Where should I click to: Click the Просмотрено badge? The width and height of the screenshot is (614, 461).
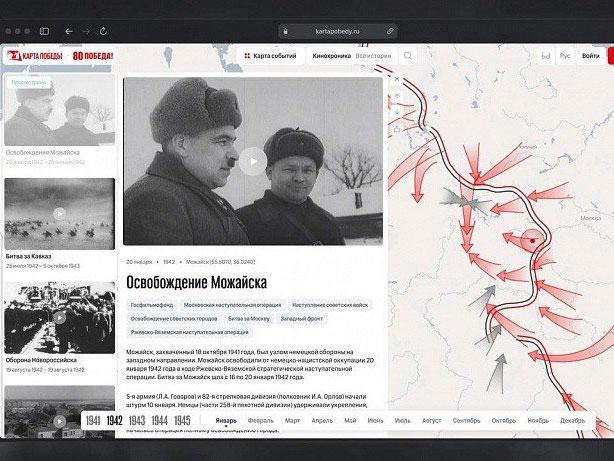point(29,82)
